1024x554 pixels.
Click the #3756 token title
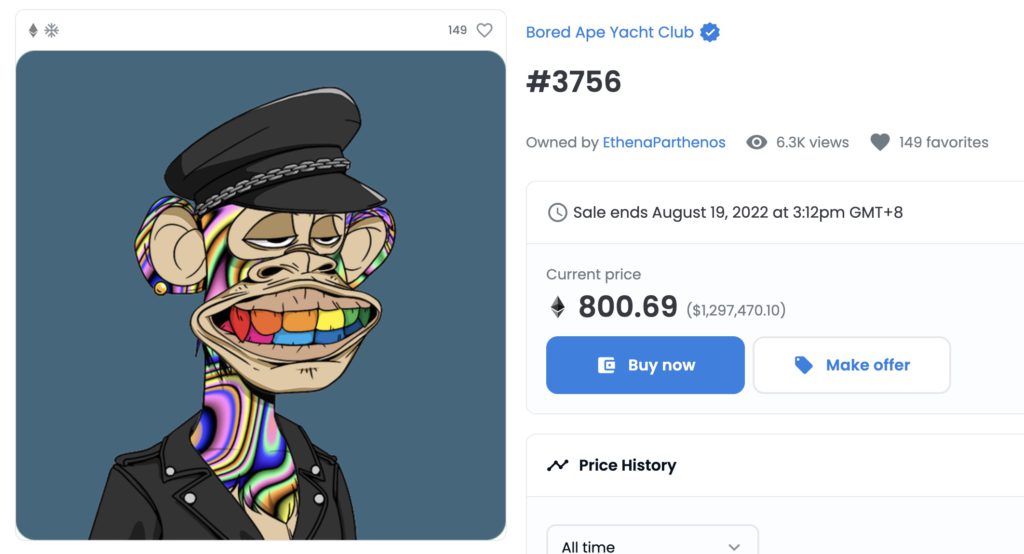point(574,82)
